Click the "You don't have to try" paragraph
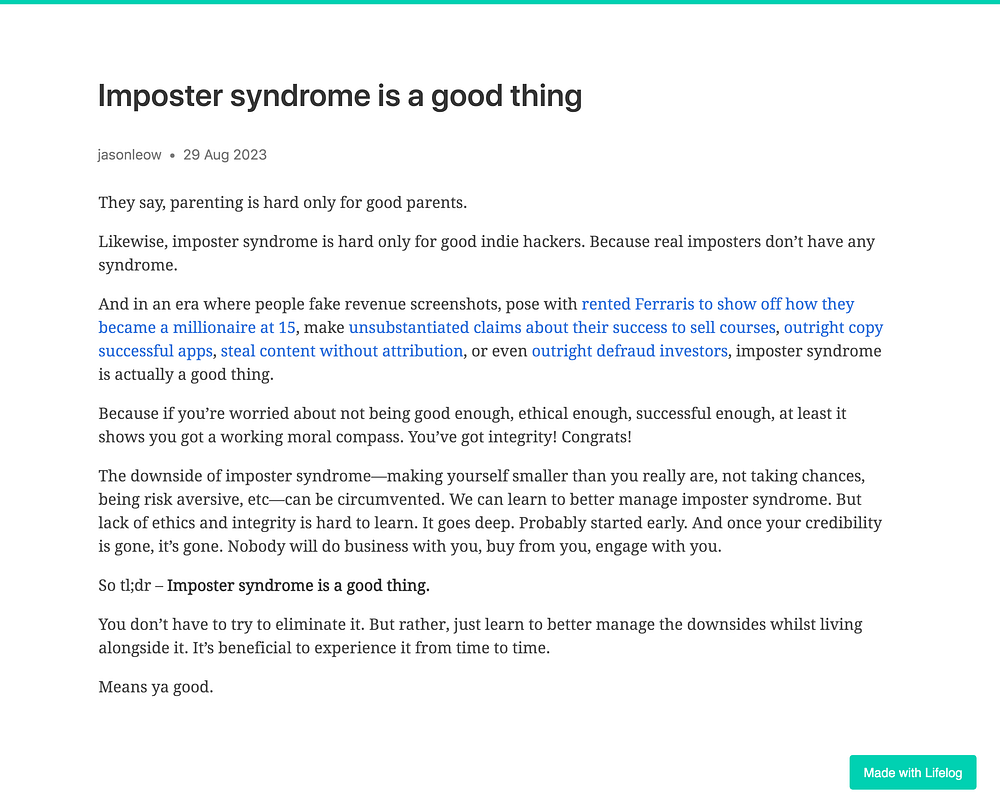 (x=480, y=636)
